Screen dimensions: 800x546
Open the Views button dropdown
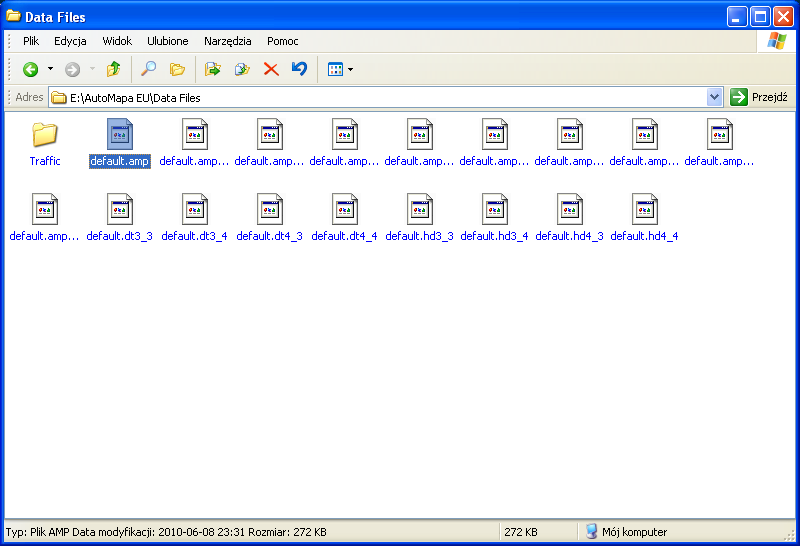pos(340,69)
